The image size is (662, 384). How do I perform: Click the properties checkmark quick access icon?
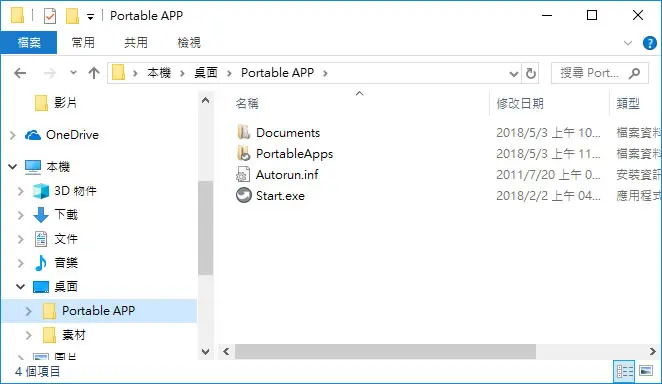[x=50, y=16]
